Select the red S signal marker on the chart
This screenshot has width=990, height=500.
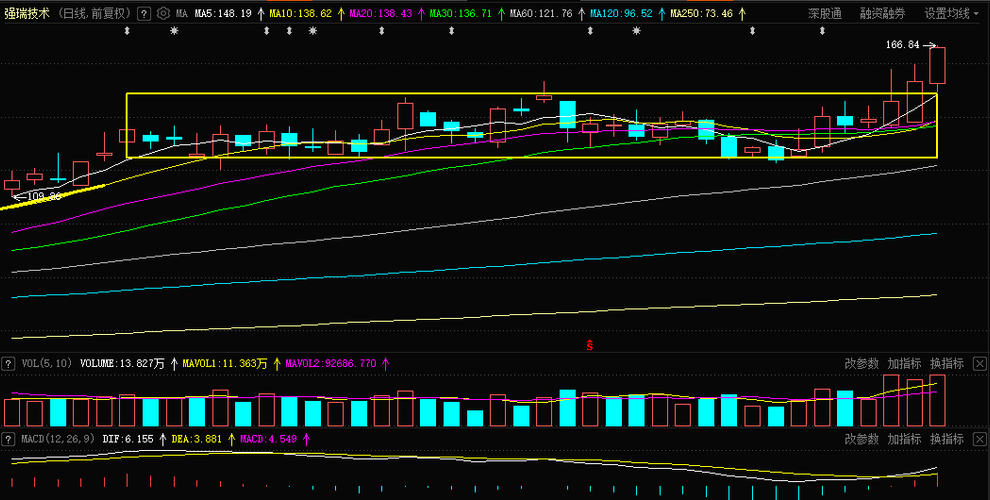click(590, 345)
